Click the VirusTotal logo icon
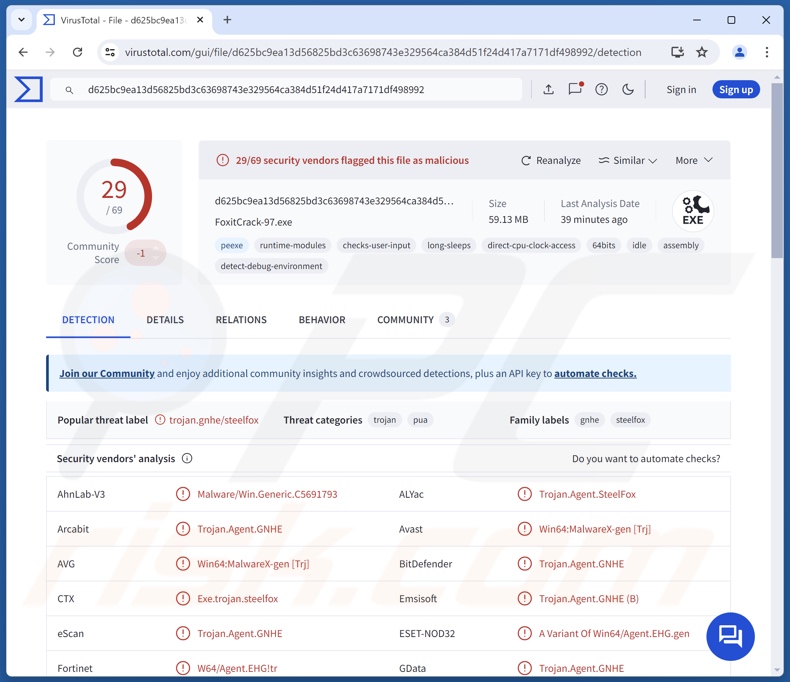 (28, 89)
